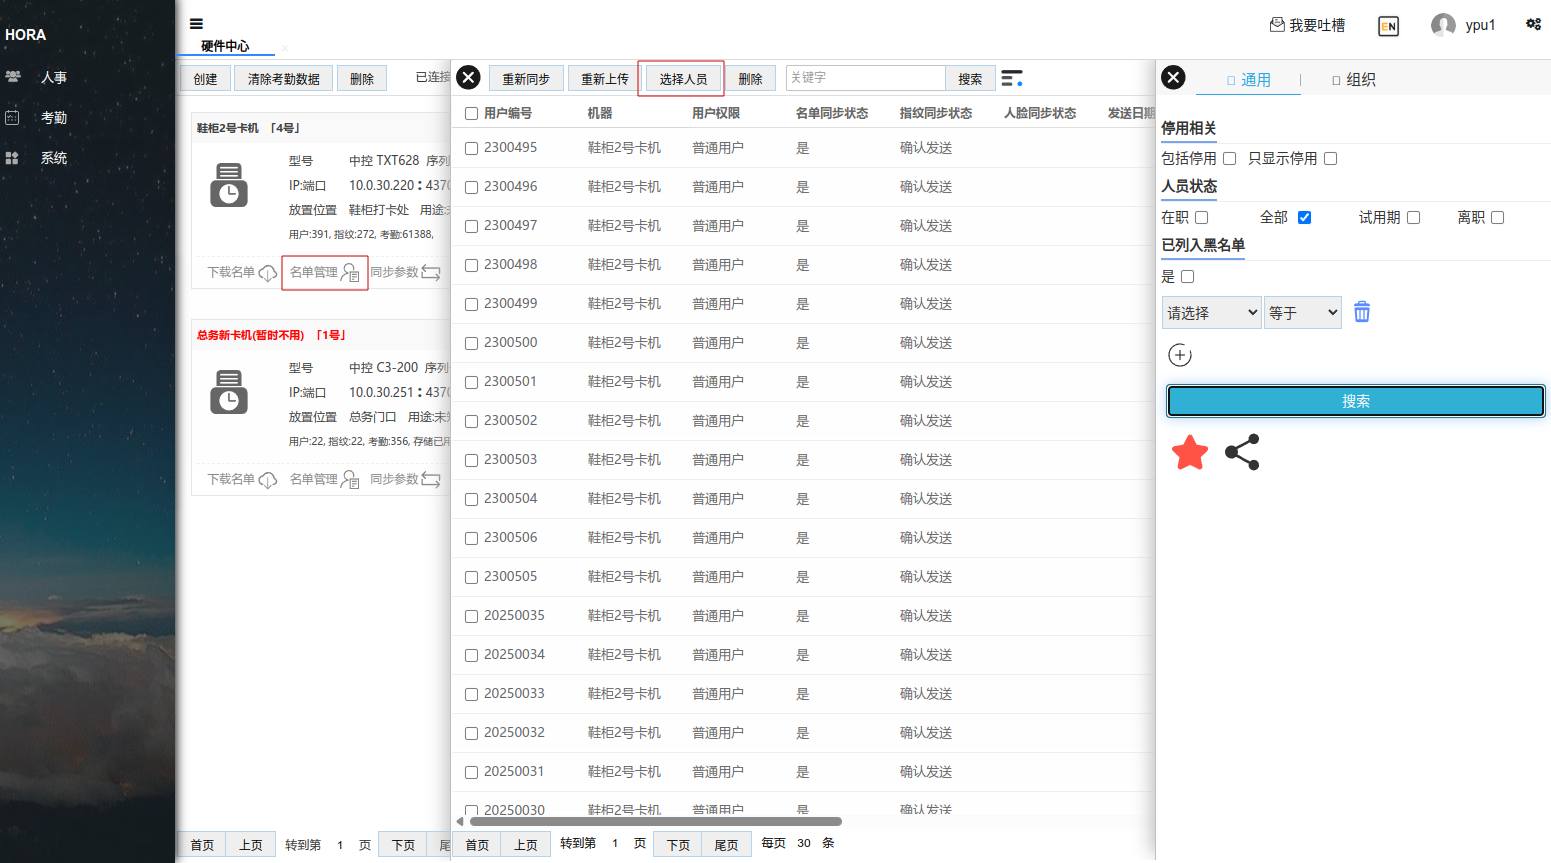Image resolution: width=1551 pixels, height=863 pixels.
Task: Open the ypu1 user account menu
Action: point(1463,25)
